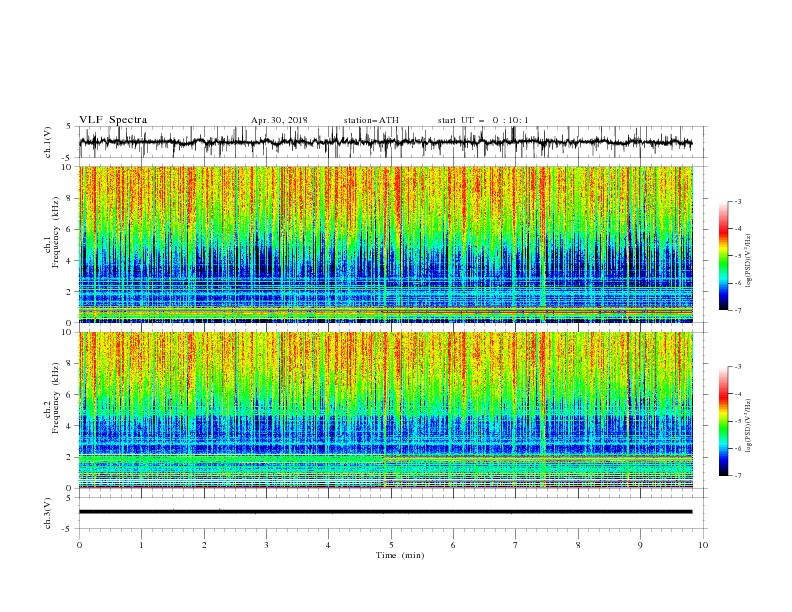Viewport: 792px width, 612px height.
Task: Click the ch.2 frequency tick "6"
Action: coord(68,395)
